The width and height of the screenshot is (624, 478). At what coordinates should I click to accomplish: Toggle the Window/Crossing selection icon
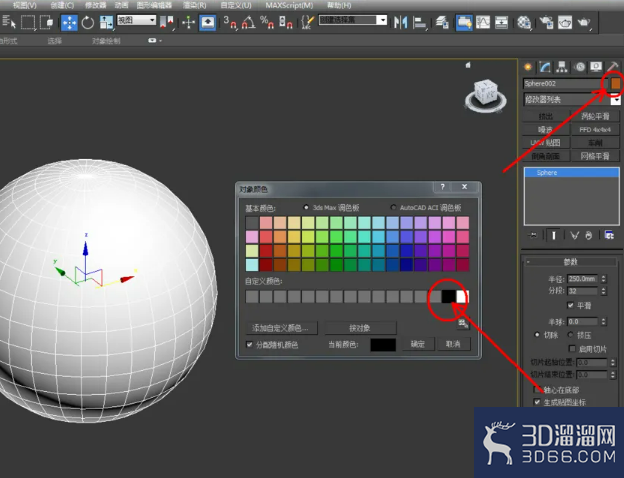pyautogui.click(x=47, y=22)
